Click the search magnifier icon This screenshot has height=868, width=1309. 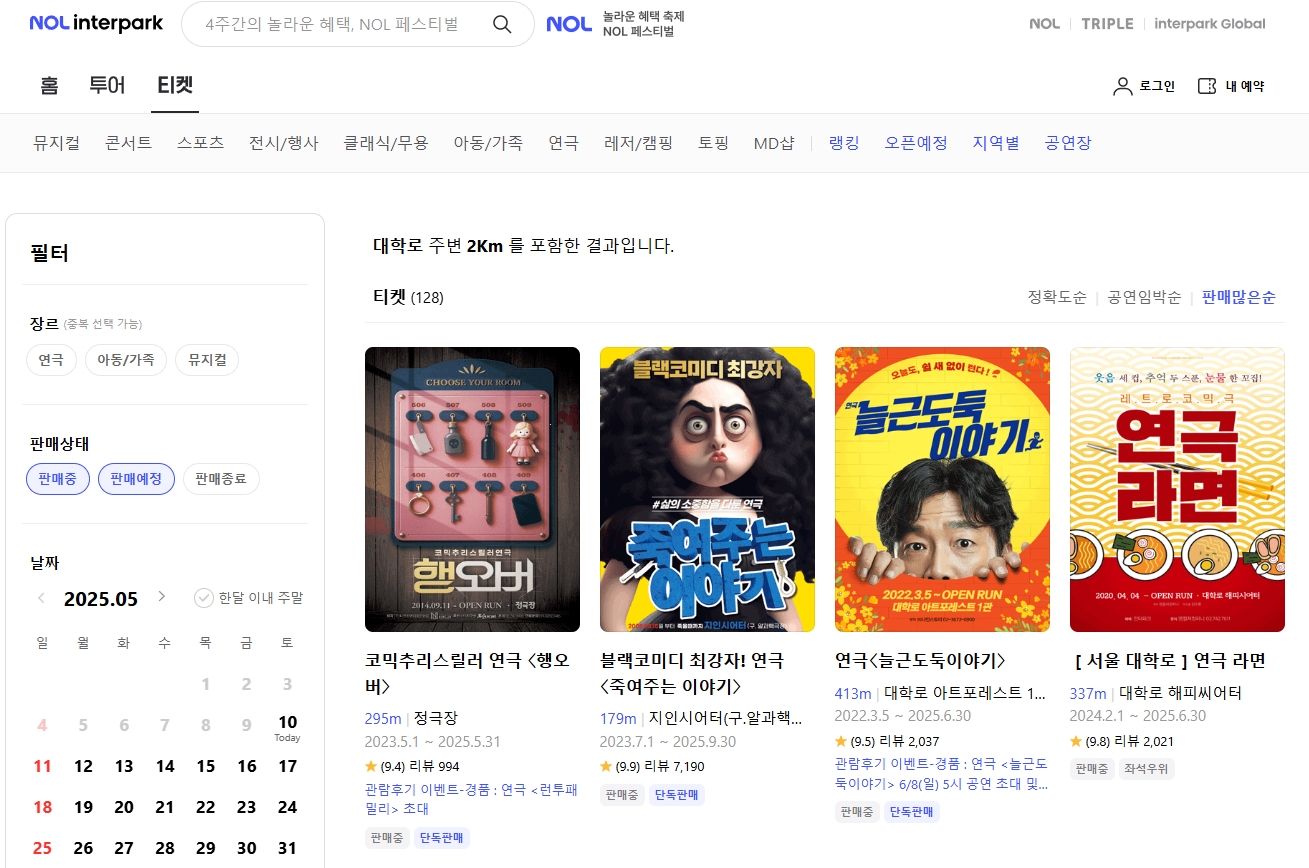(x=502, y=24)
